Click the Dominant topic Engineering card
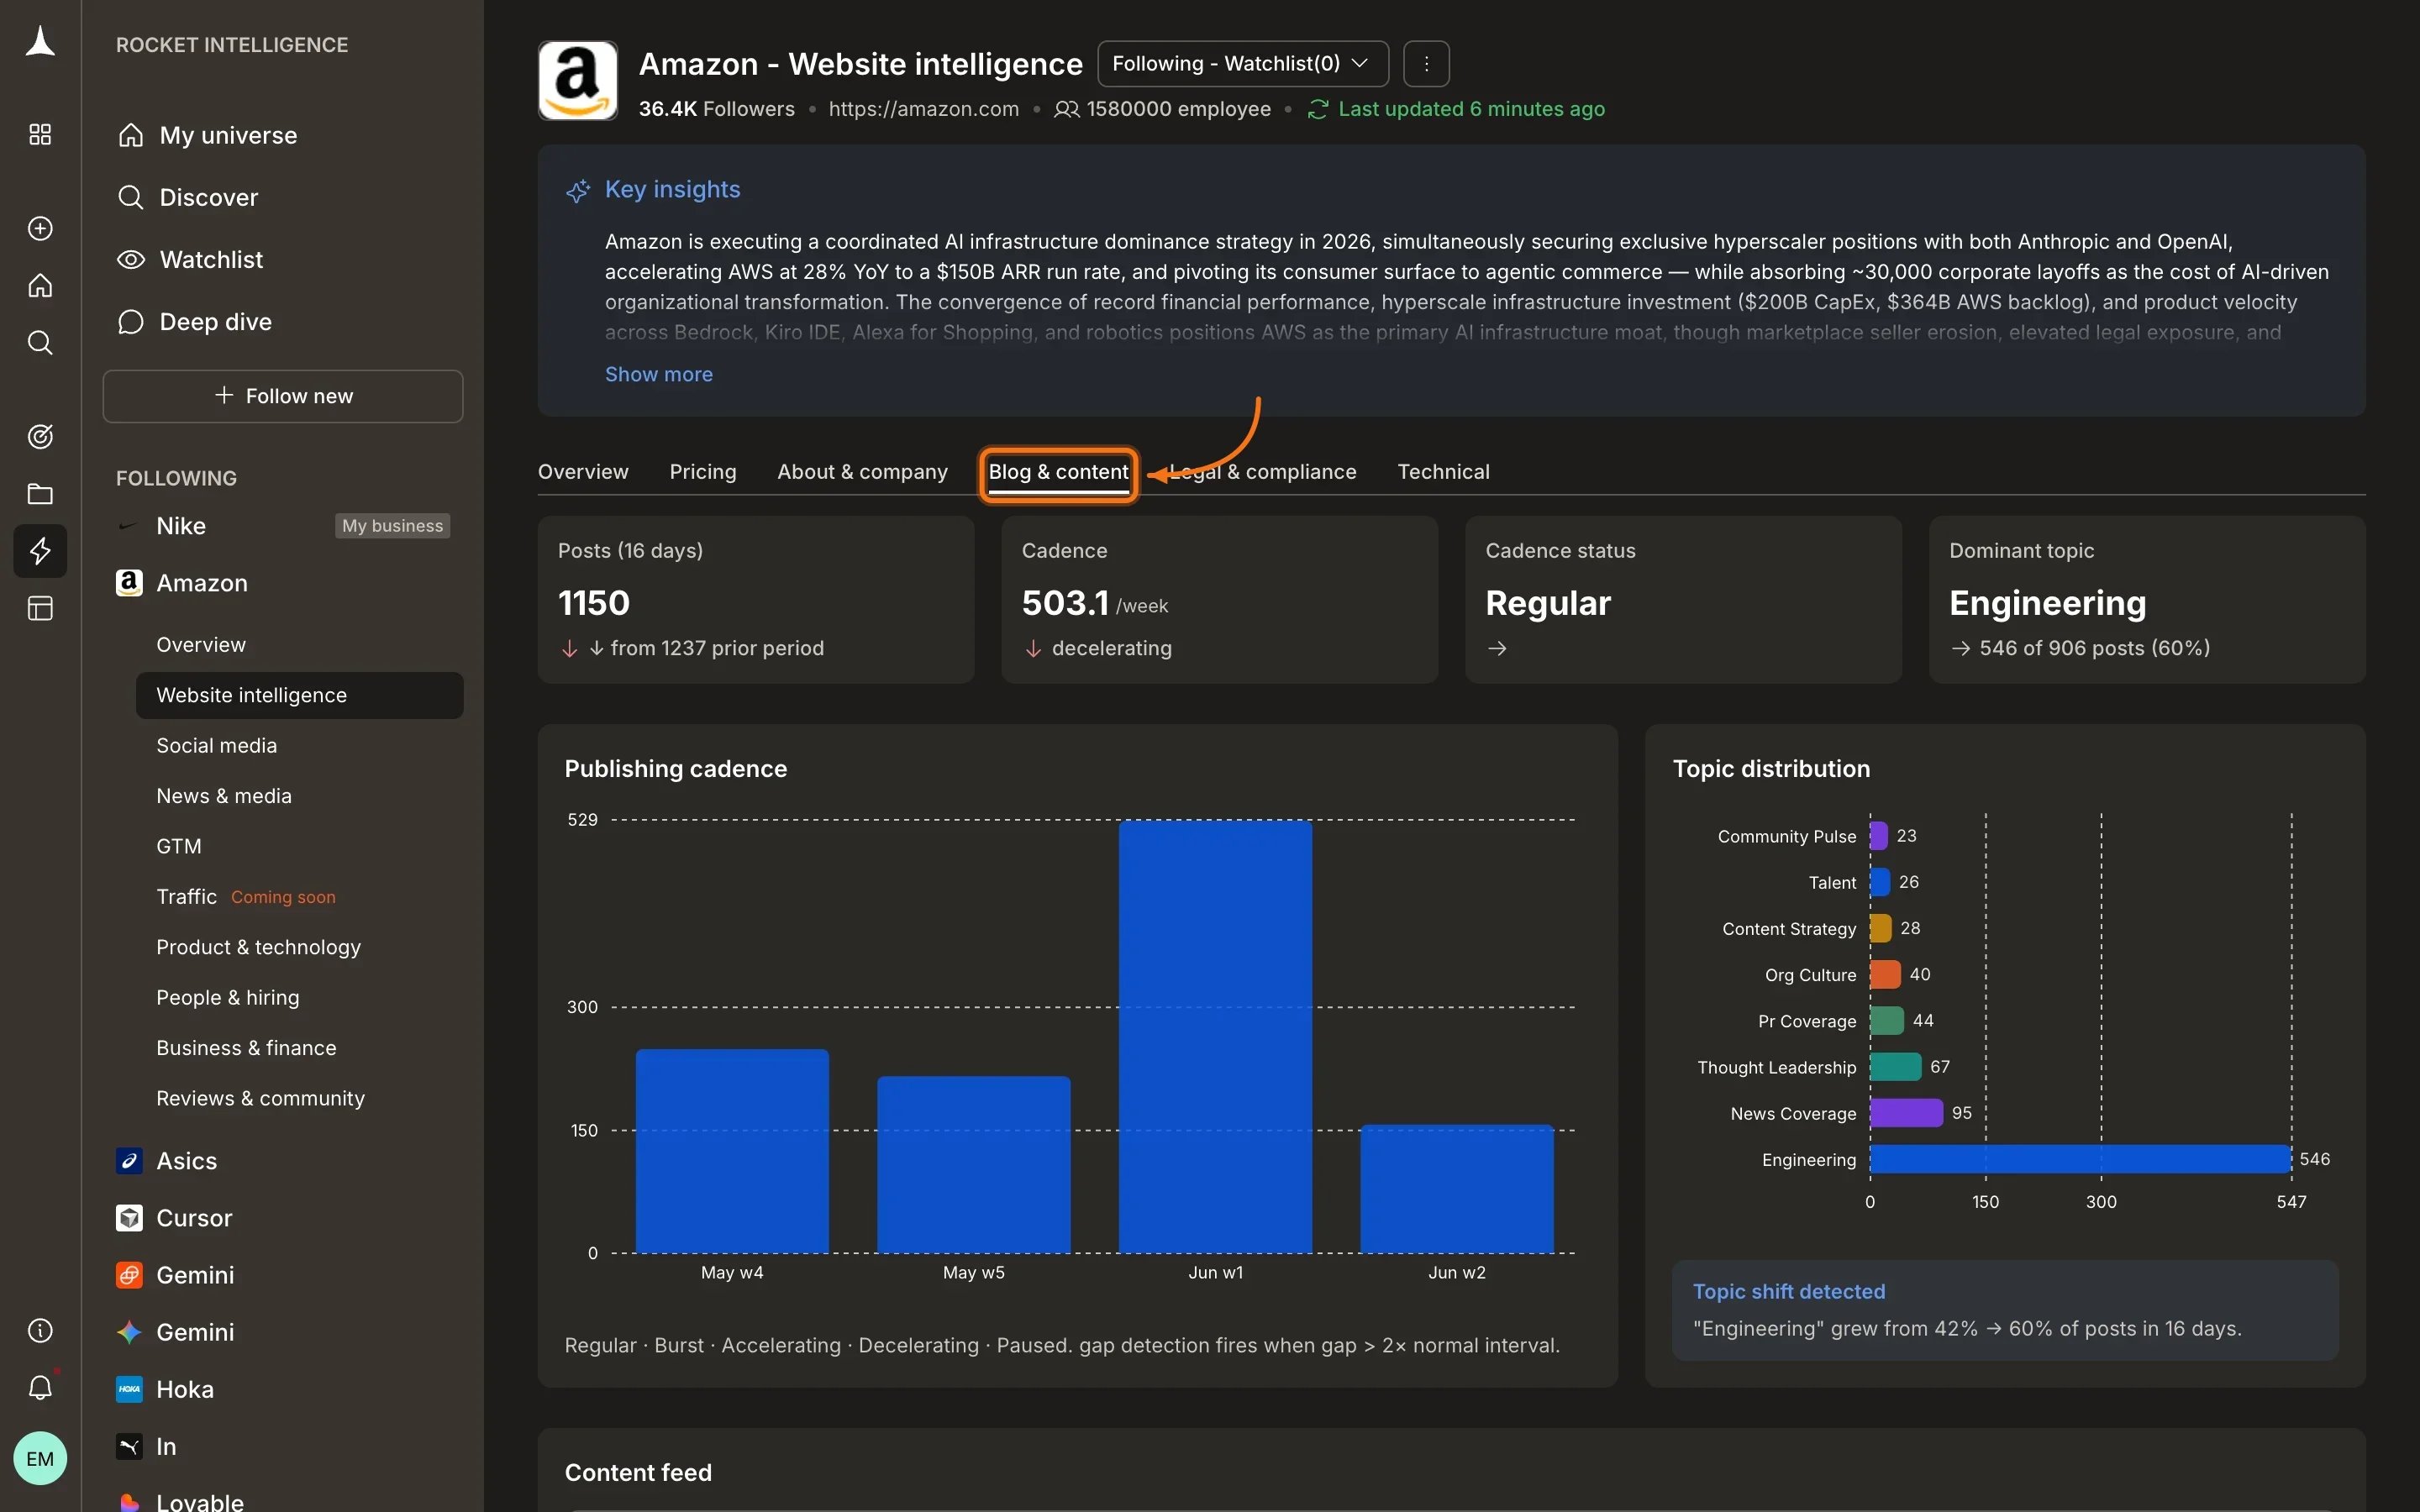2420x1512 pixels. pos(2147,600)
